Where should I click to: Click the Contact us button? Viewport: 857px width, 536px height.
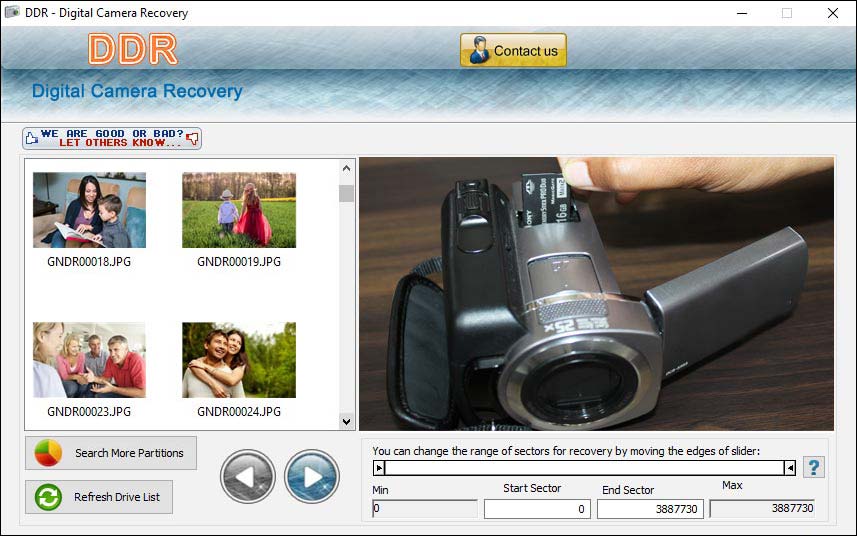[513, 50]
